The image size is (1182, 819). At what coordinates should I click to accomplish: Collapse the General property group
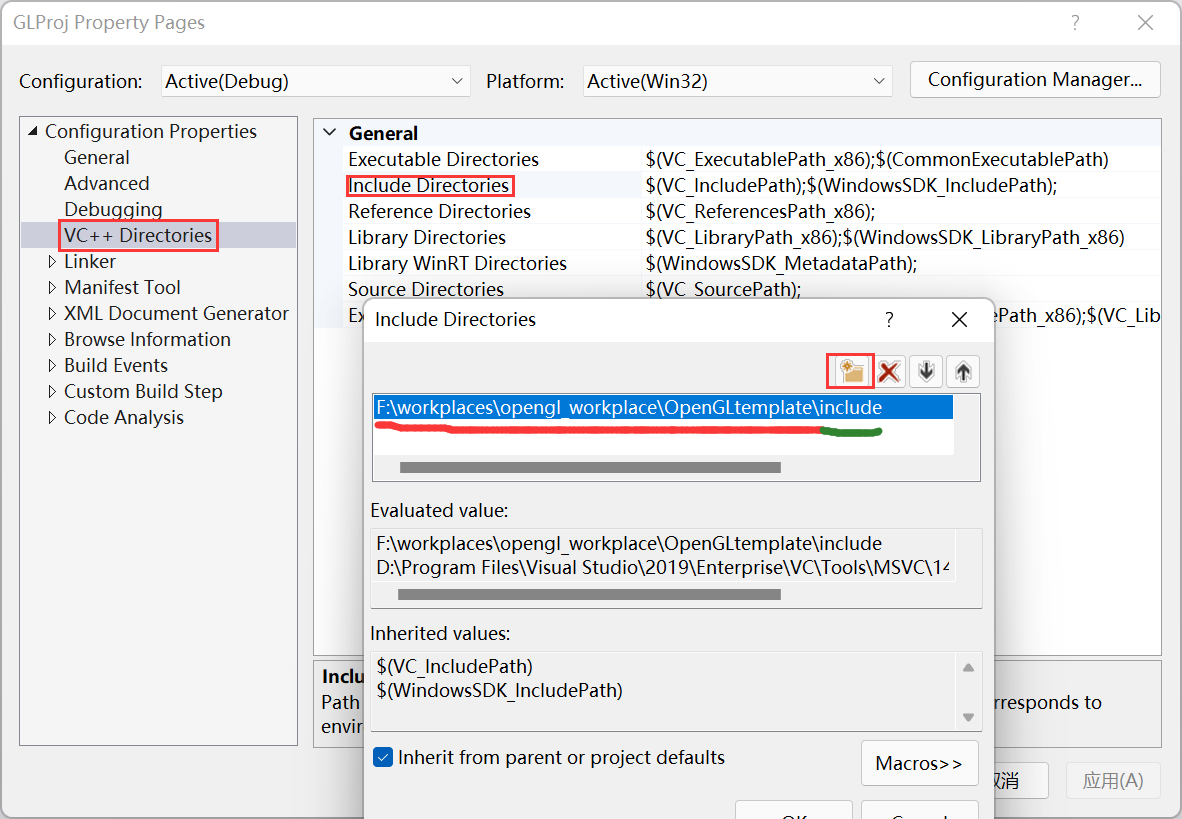click(x=329, y=132)
